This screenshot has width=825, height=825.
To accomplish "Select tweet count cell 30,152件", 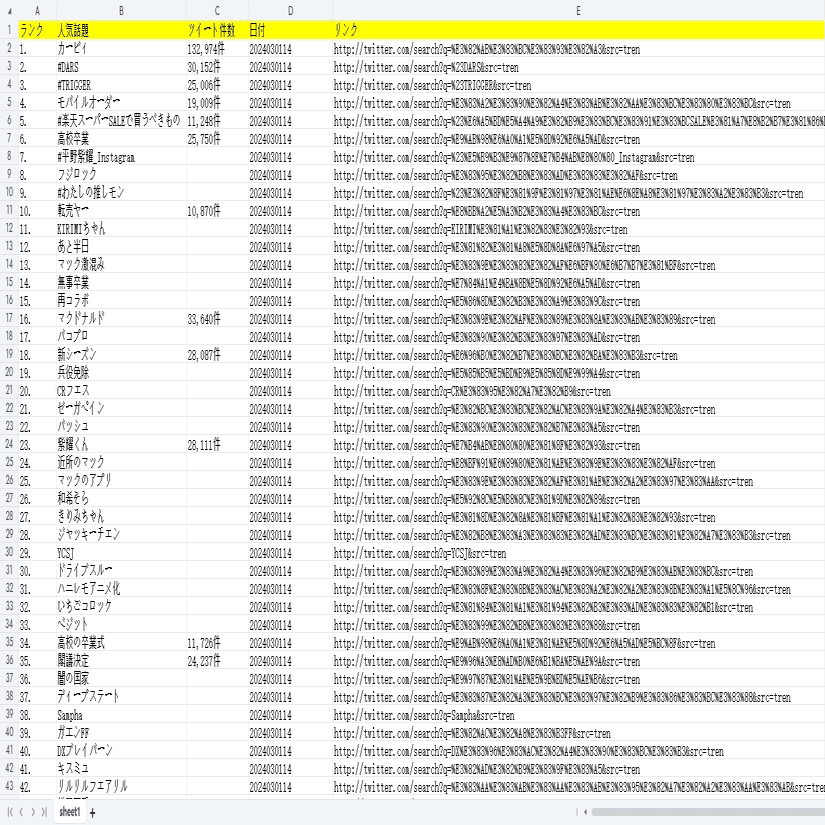I will point(217,67).
